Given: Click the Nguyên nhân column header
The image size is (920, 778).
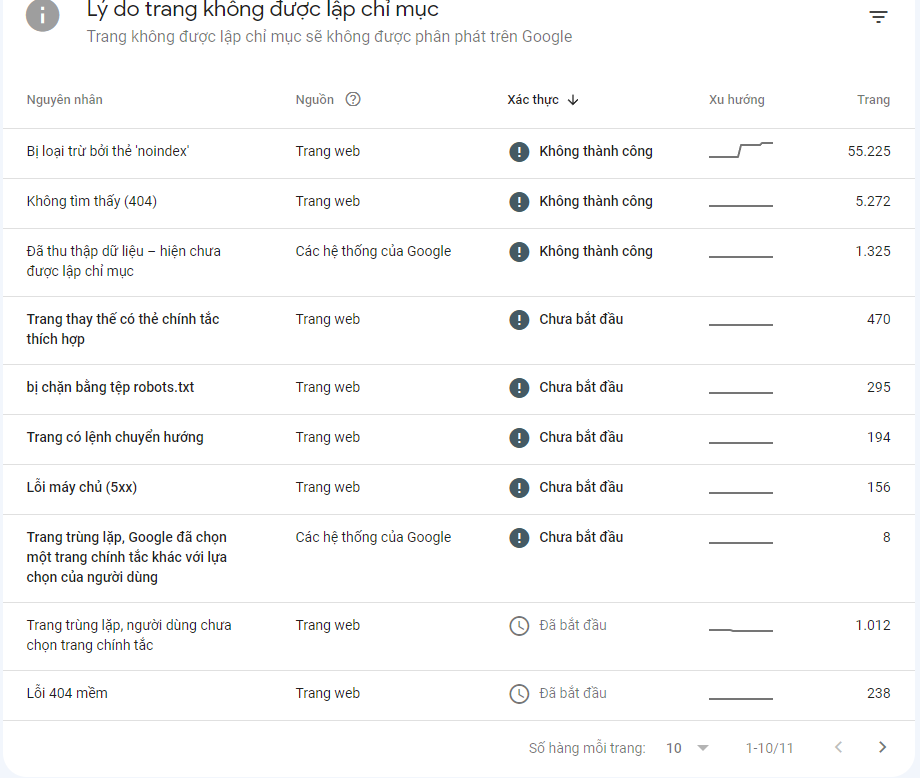Looking at the screenshot, I should [65, 100].
